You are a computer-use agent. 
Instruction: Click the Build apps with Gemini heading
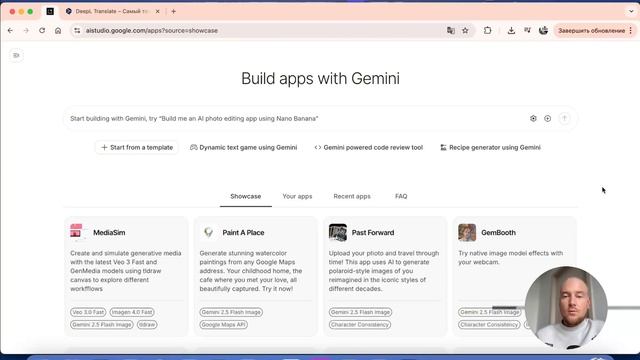pyautogui.click(x=320, y=78)
